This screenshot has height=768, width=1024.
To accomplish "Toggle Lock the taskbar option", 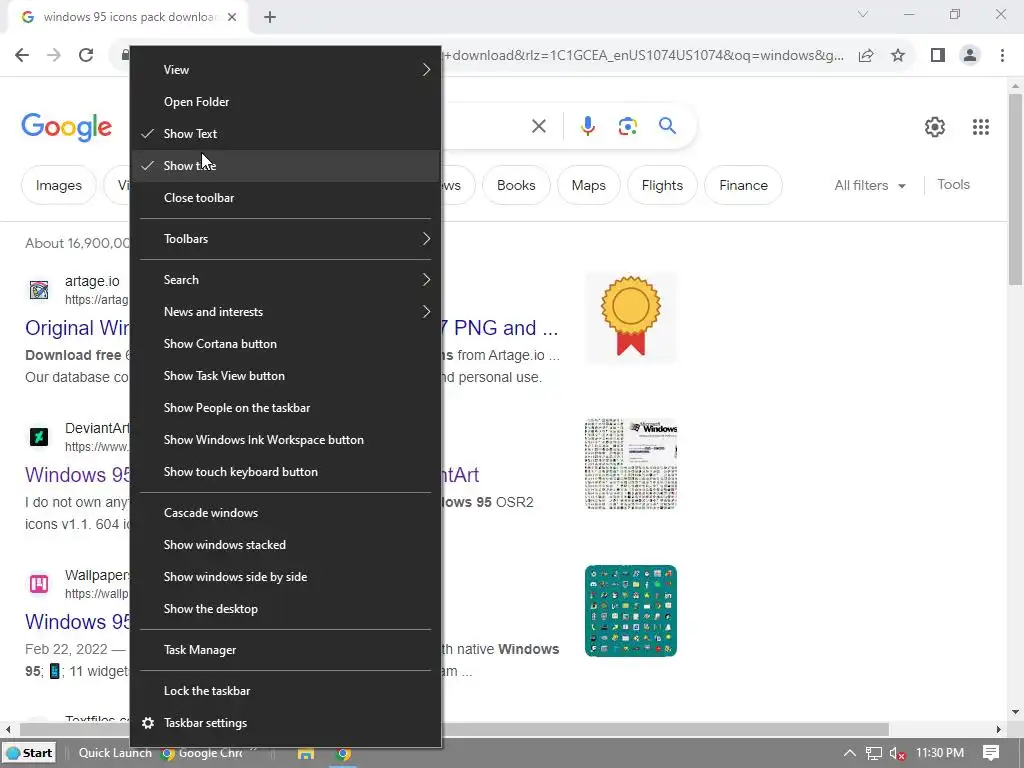I will pyautogui.click(x=285, y=691).
